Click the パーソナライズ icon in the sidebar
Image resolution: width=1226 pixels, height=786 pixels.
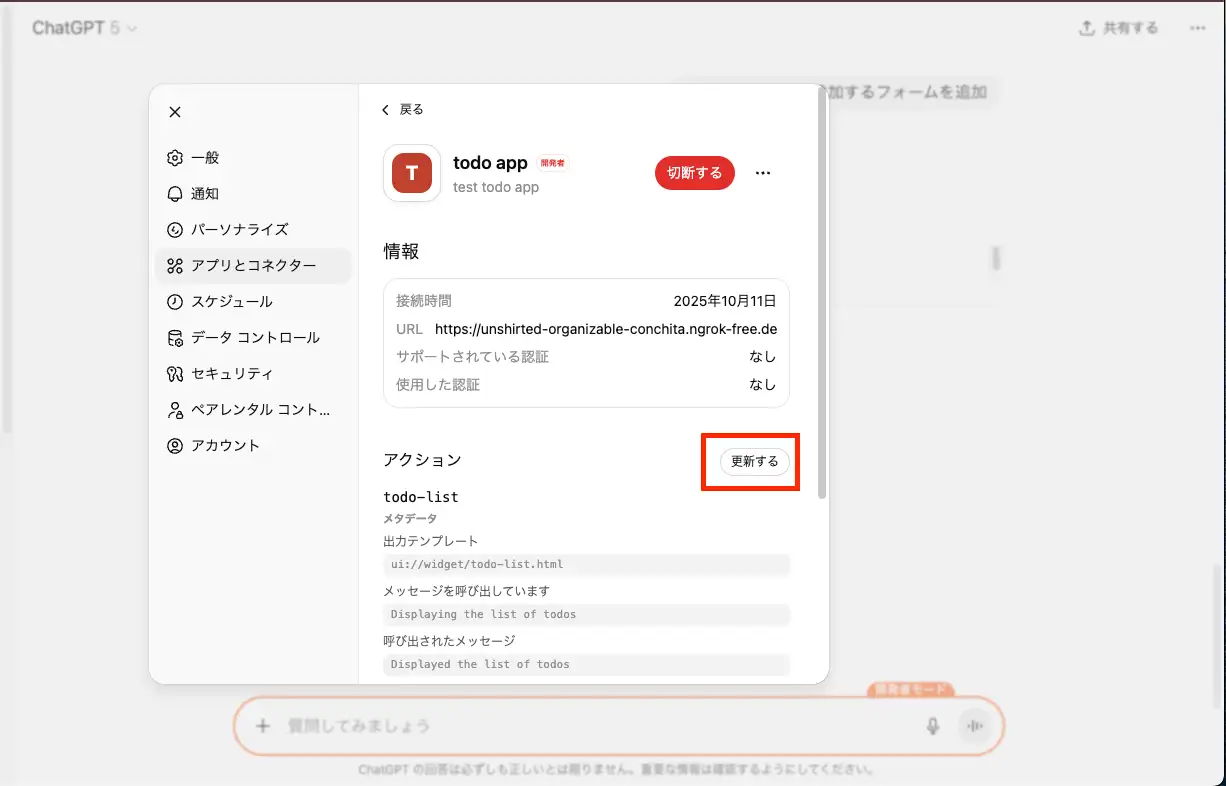pos(175,230)
